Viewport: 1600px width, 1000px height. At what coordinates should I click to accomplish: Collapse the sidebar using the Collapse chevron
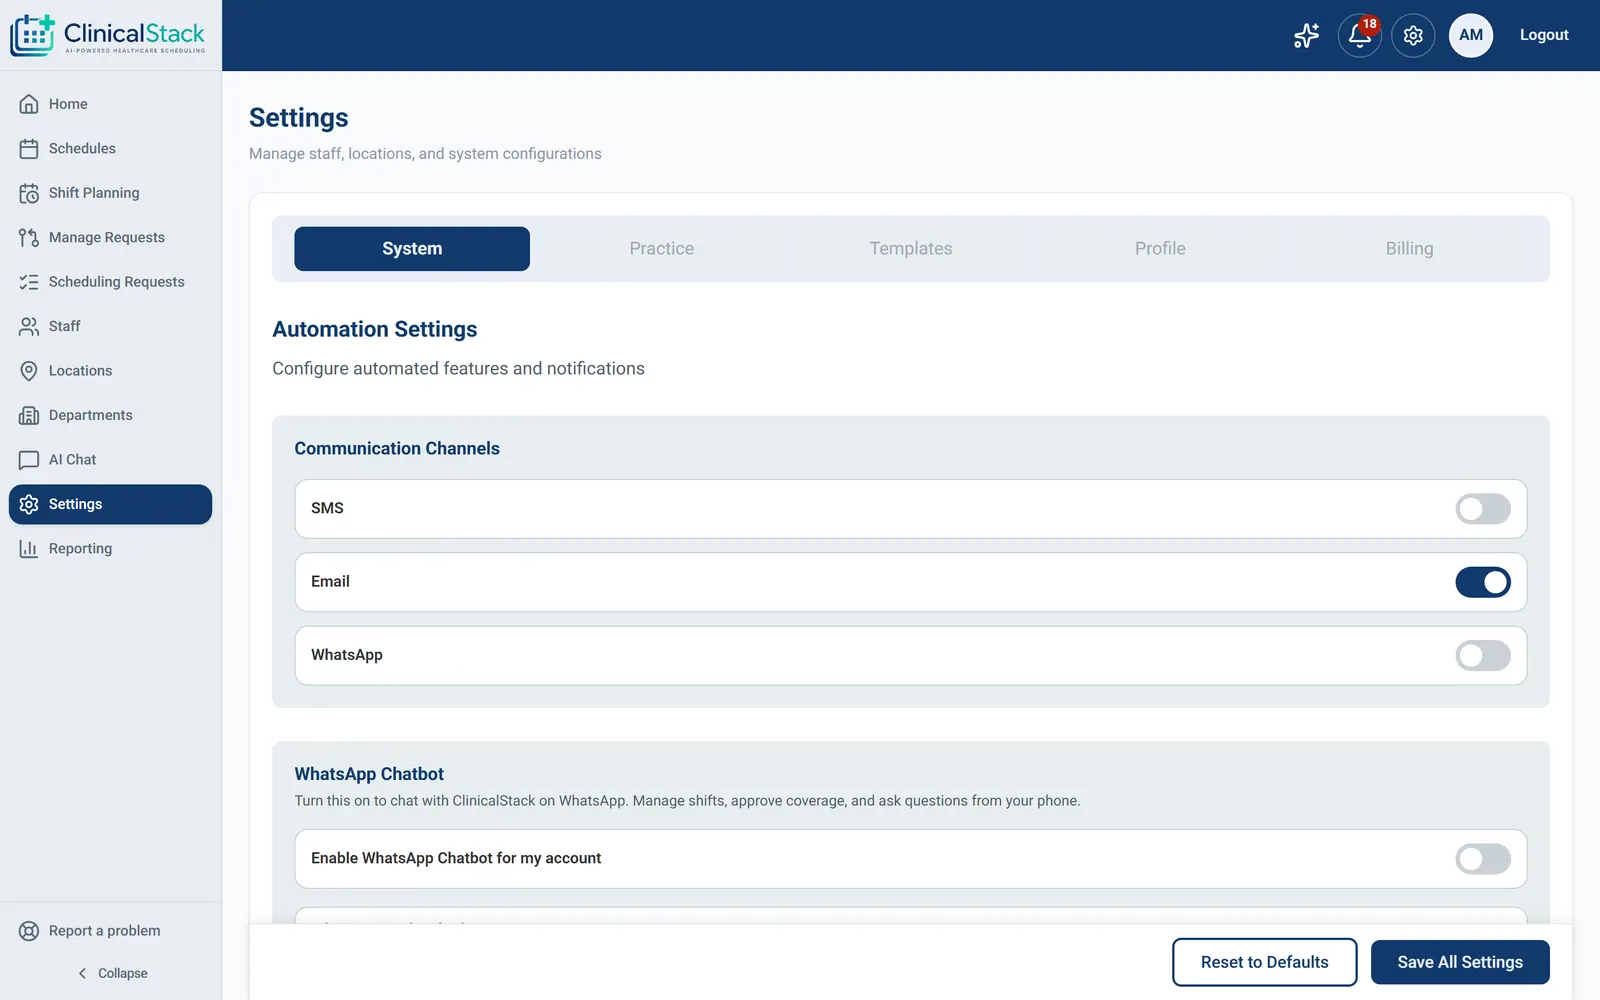pyautogui.click(x=82, y=973)
